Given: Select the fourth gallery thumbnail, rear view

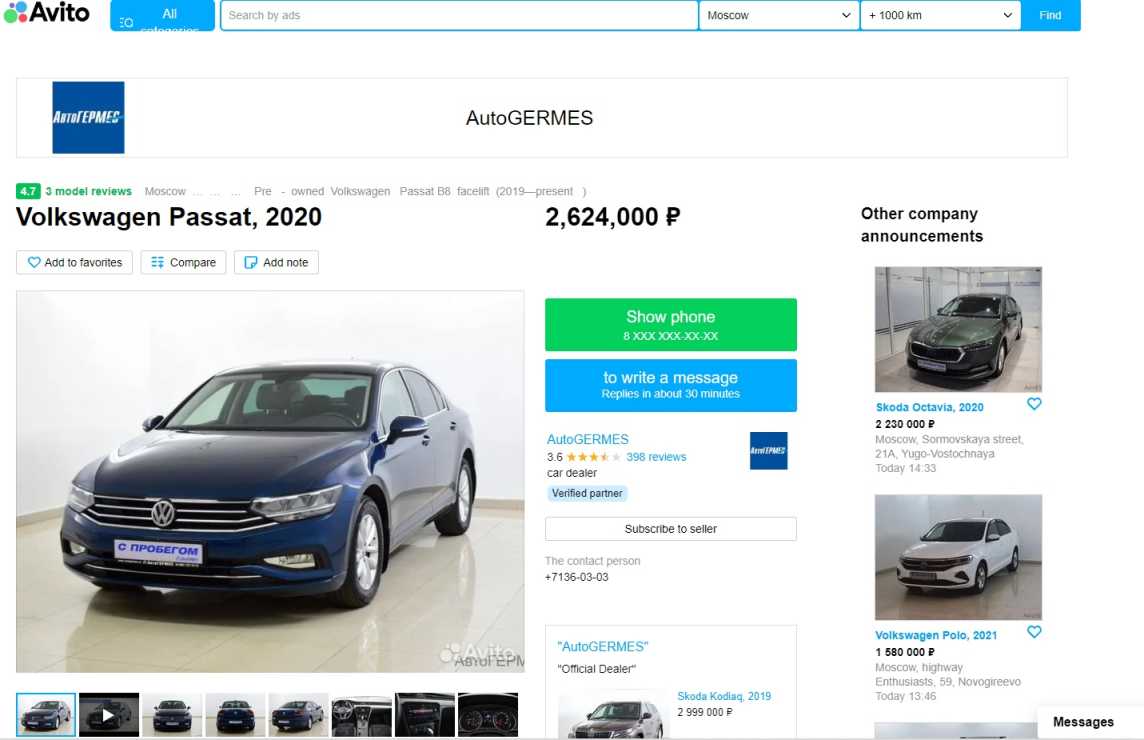Looking at the screenshot, I should coord(235,714).
